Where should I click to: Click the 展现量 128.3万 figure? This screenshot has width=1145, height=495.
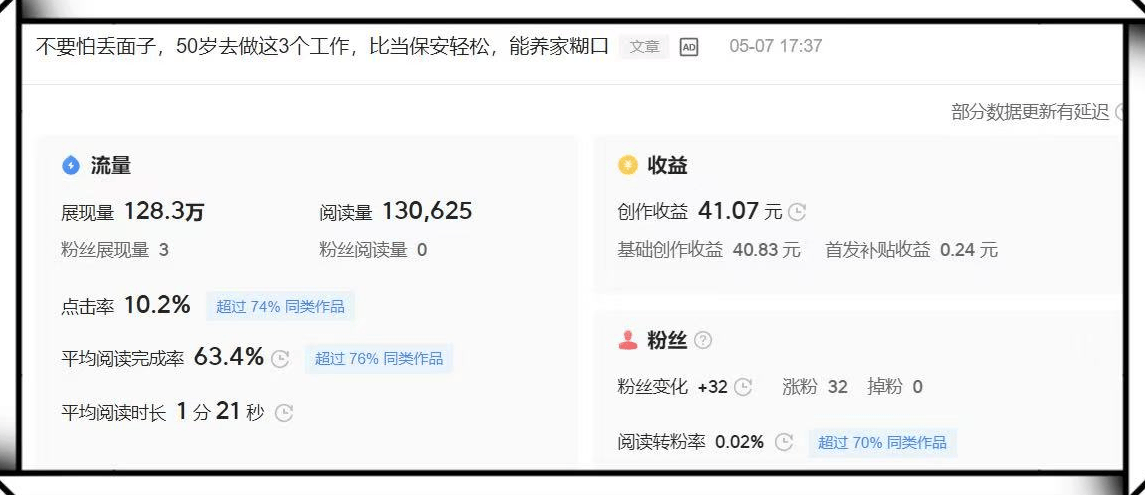[133, 212]
